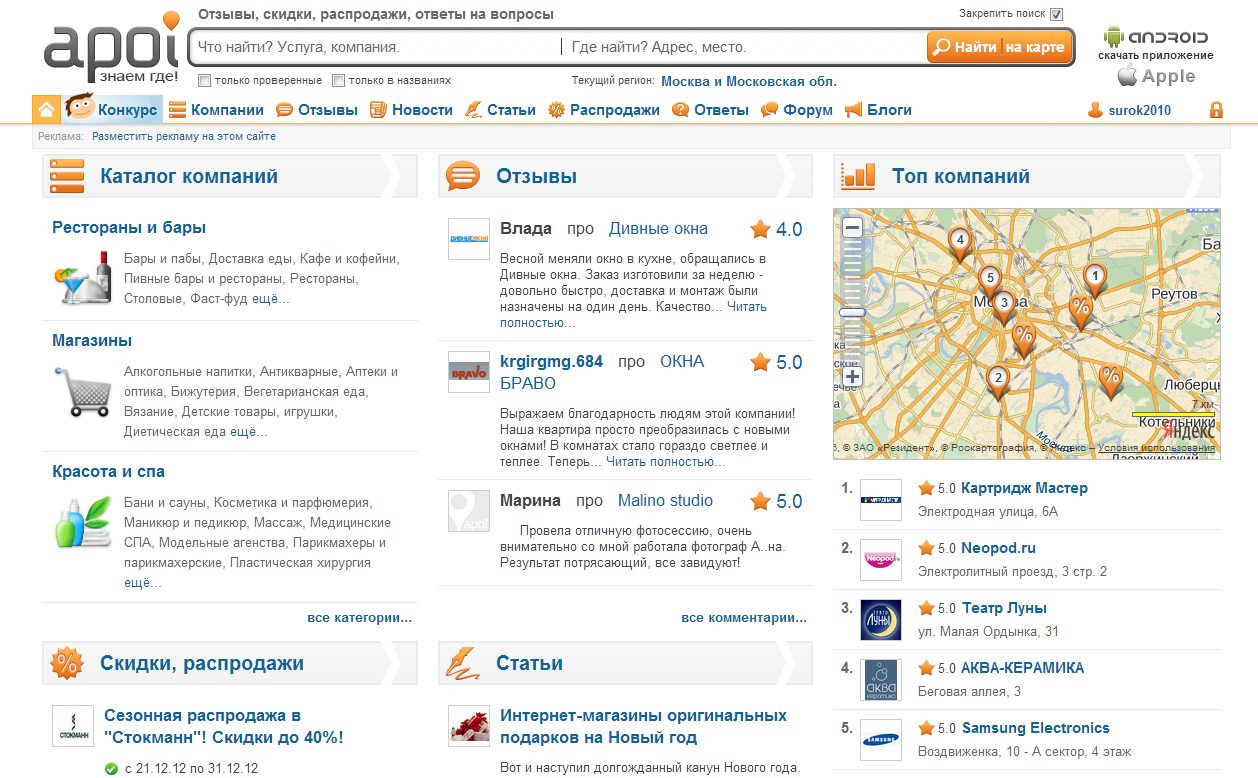Toggle the 'Закрепить поиск' checkbox
1258x778 pixels.
click(1057, 14)
